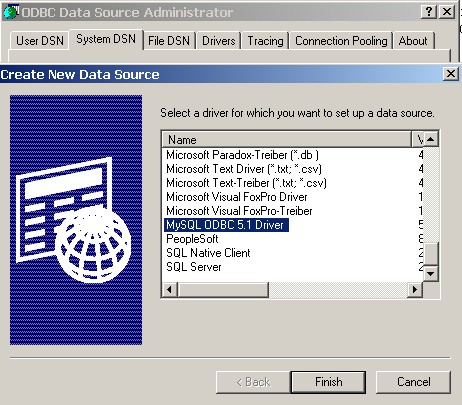The width and height of the screenshot is (462, 405).
Task: Click the Finish button
Action: point(328,382)
